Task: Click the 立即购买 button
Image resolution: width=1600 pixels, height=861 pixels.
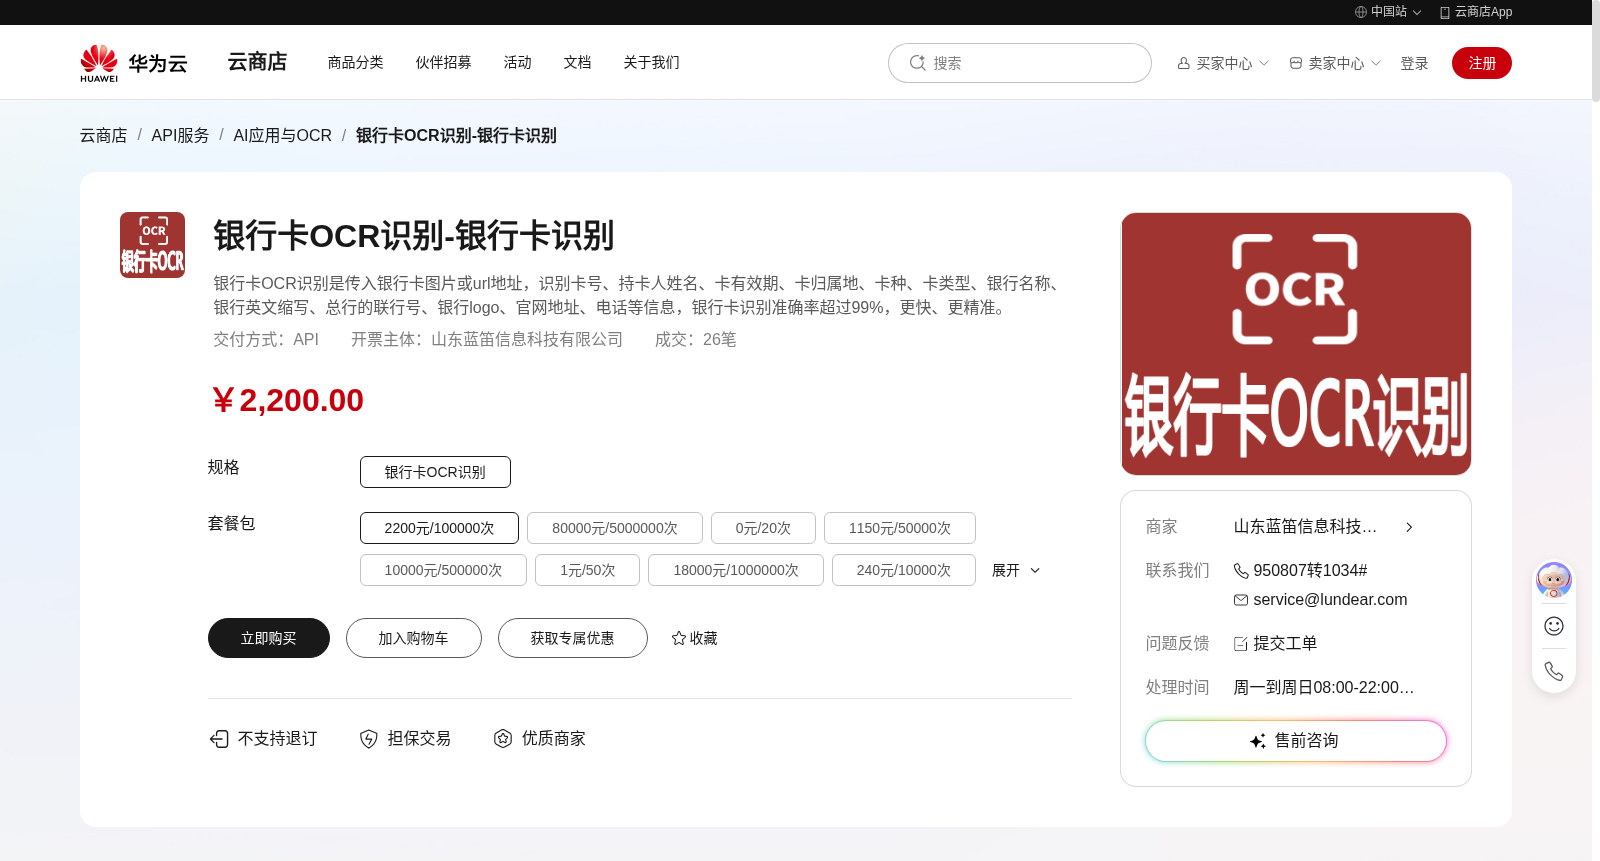Action: click(269, 638)
